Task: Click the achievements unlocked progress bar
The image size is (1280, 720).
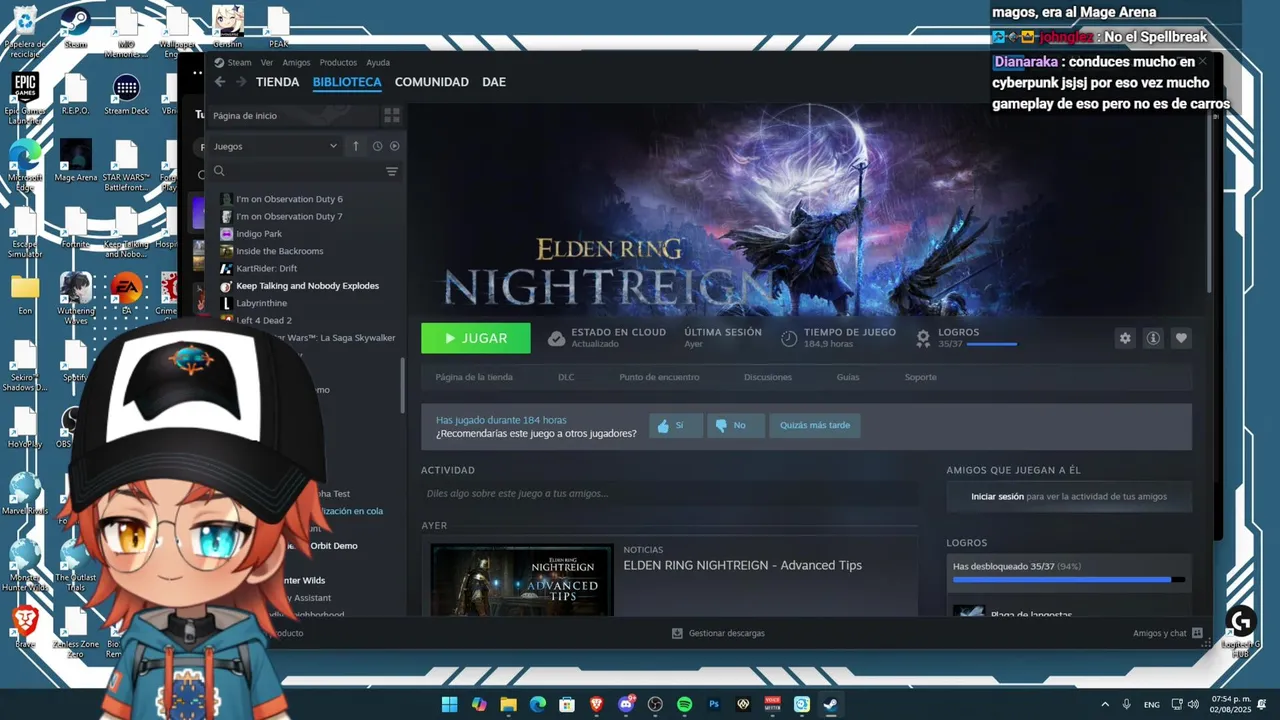Action: click(x=1069, y=579)
